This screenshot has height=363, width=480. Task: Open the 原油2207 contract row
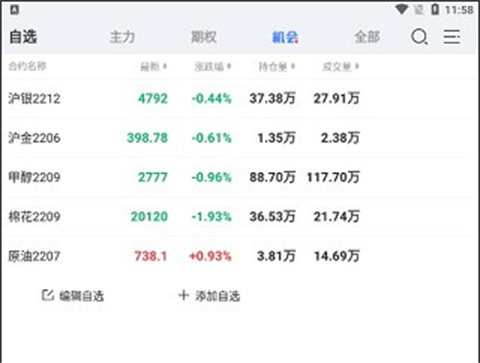pyautogui.click(x=240, y=256)
